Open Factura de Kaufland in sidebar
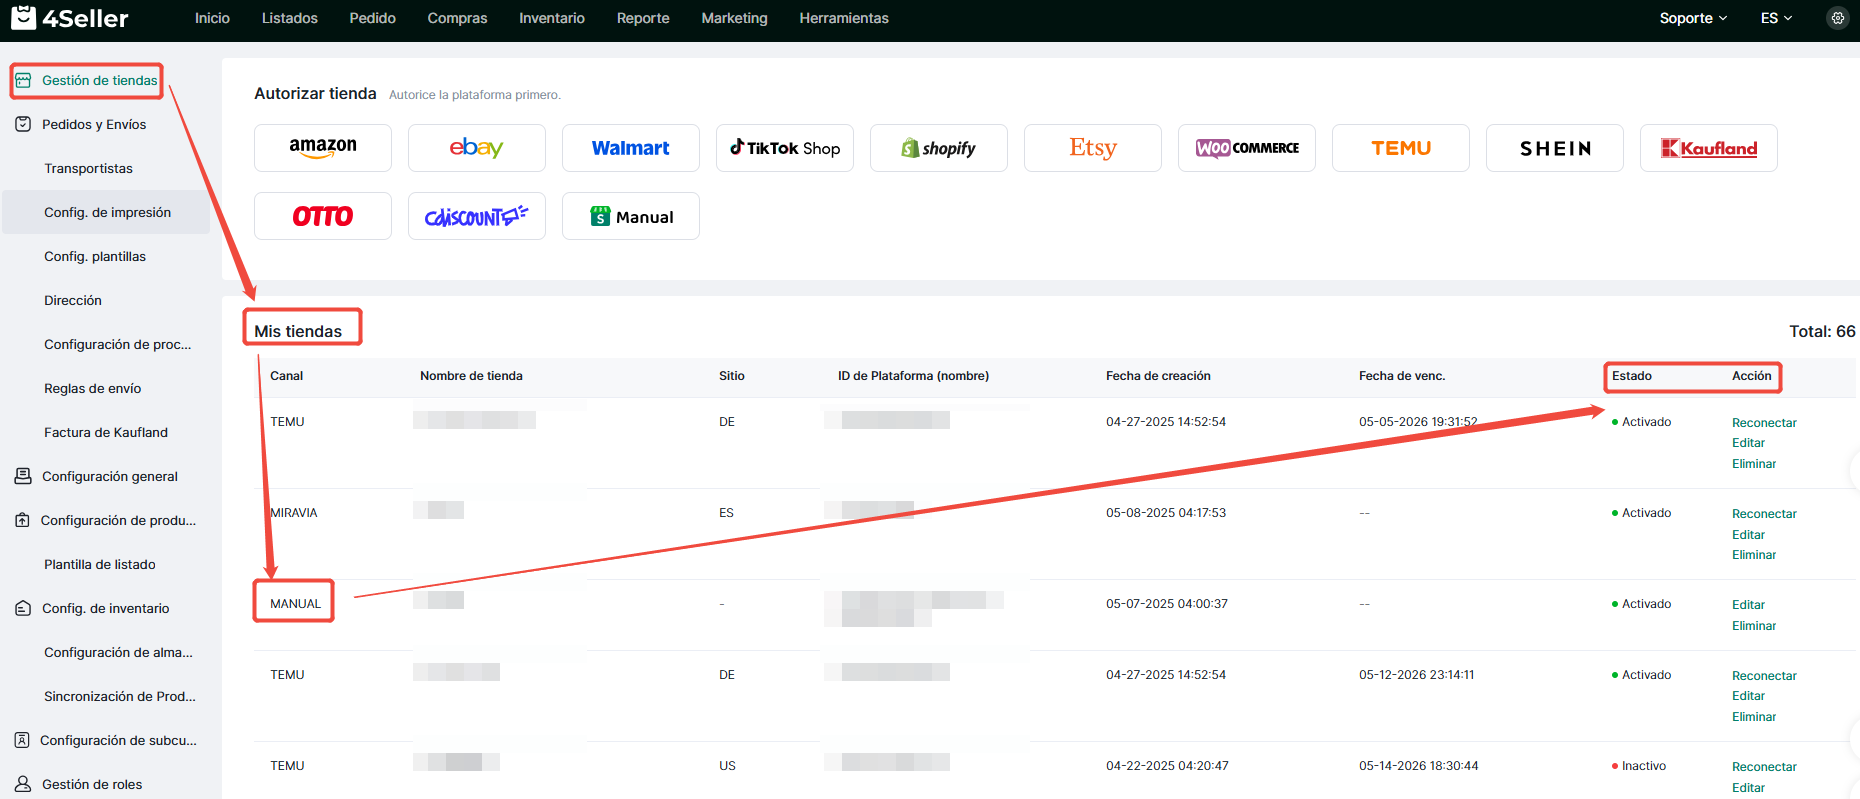The width and height of the screenshot is (1860, 799). click(x=106, y=432)
